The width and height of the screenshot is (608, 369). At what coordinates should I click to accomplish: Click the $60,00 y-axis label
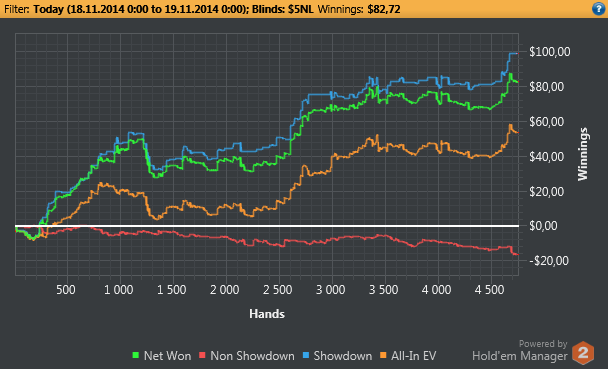[546, 121]
